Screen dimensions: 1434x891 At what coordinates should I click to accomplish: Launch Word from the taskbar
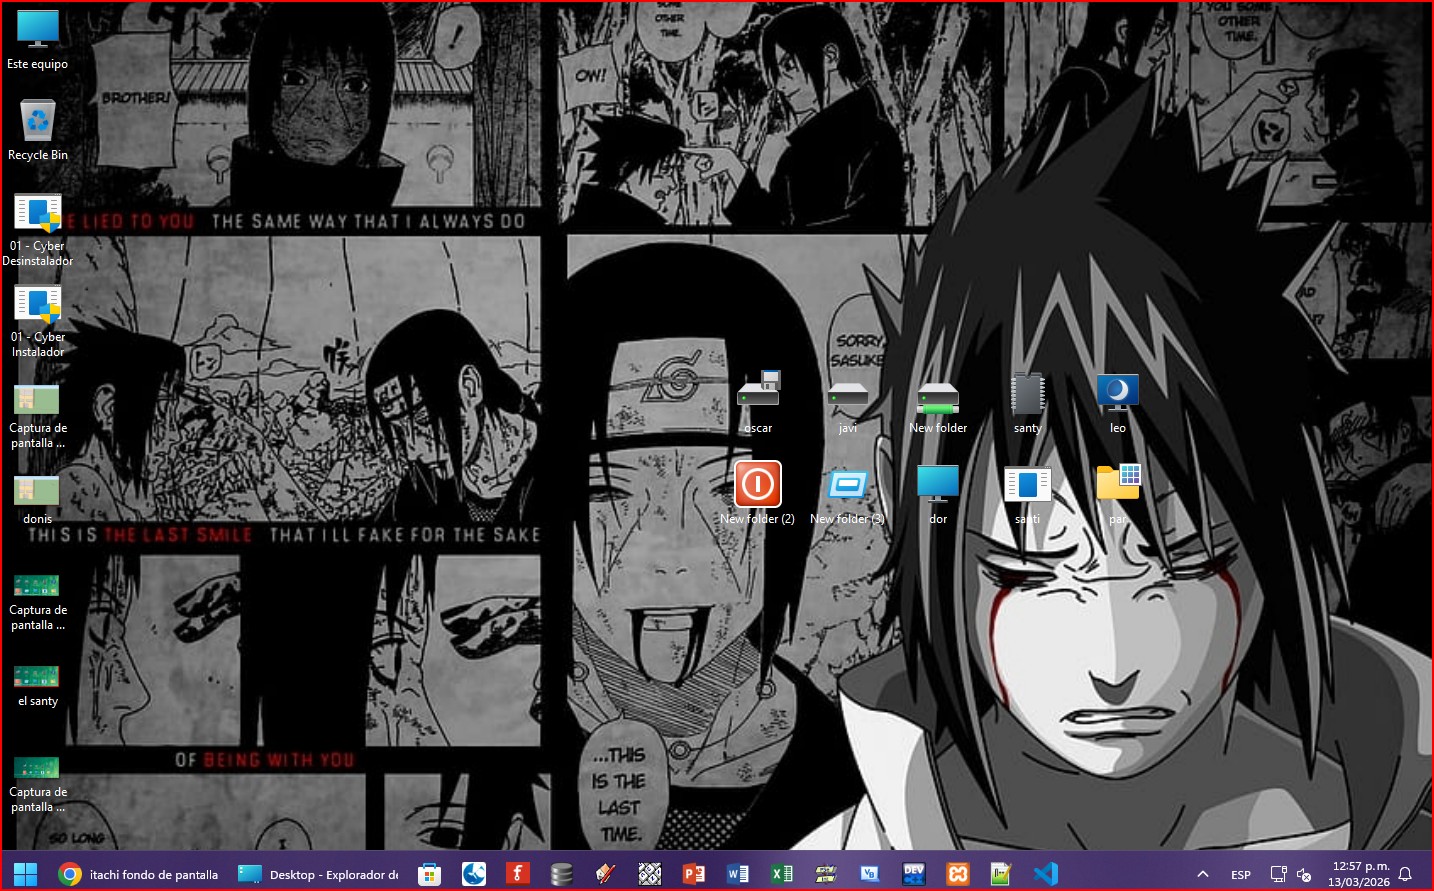(737, 874)
